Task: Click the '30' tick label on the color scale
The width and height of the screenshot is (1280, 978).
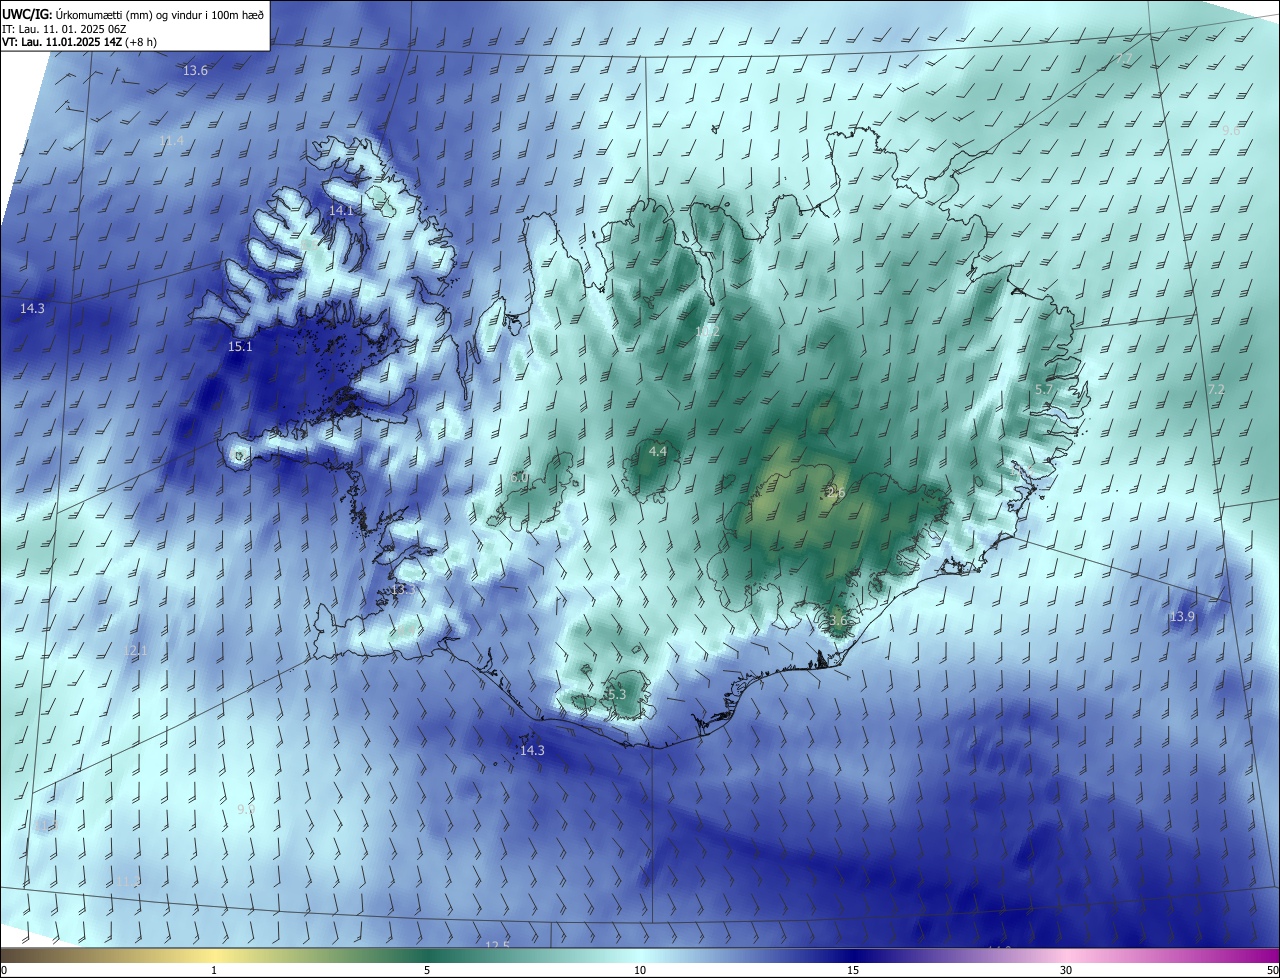Action: point(1066,970)
